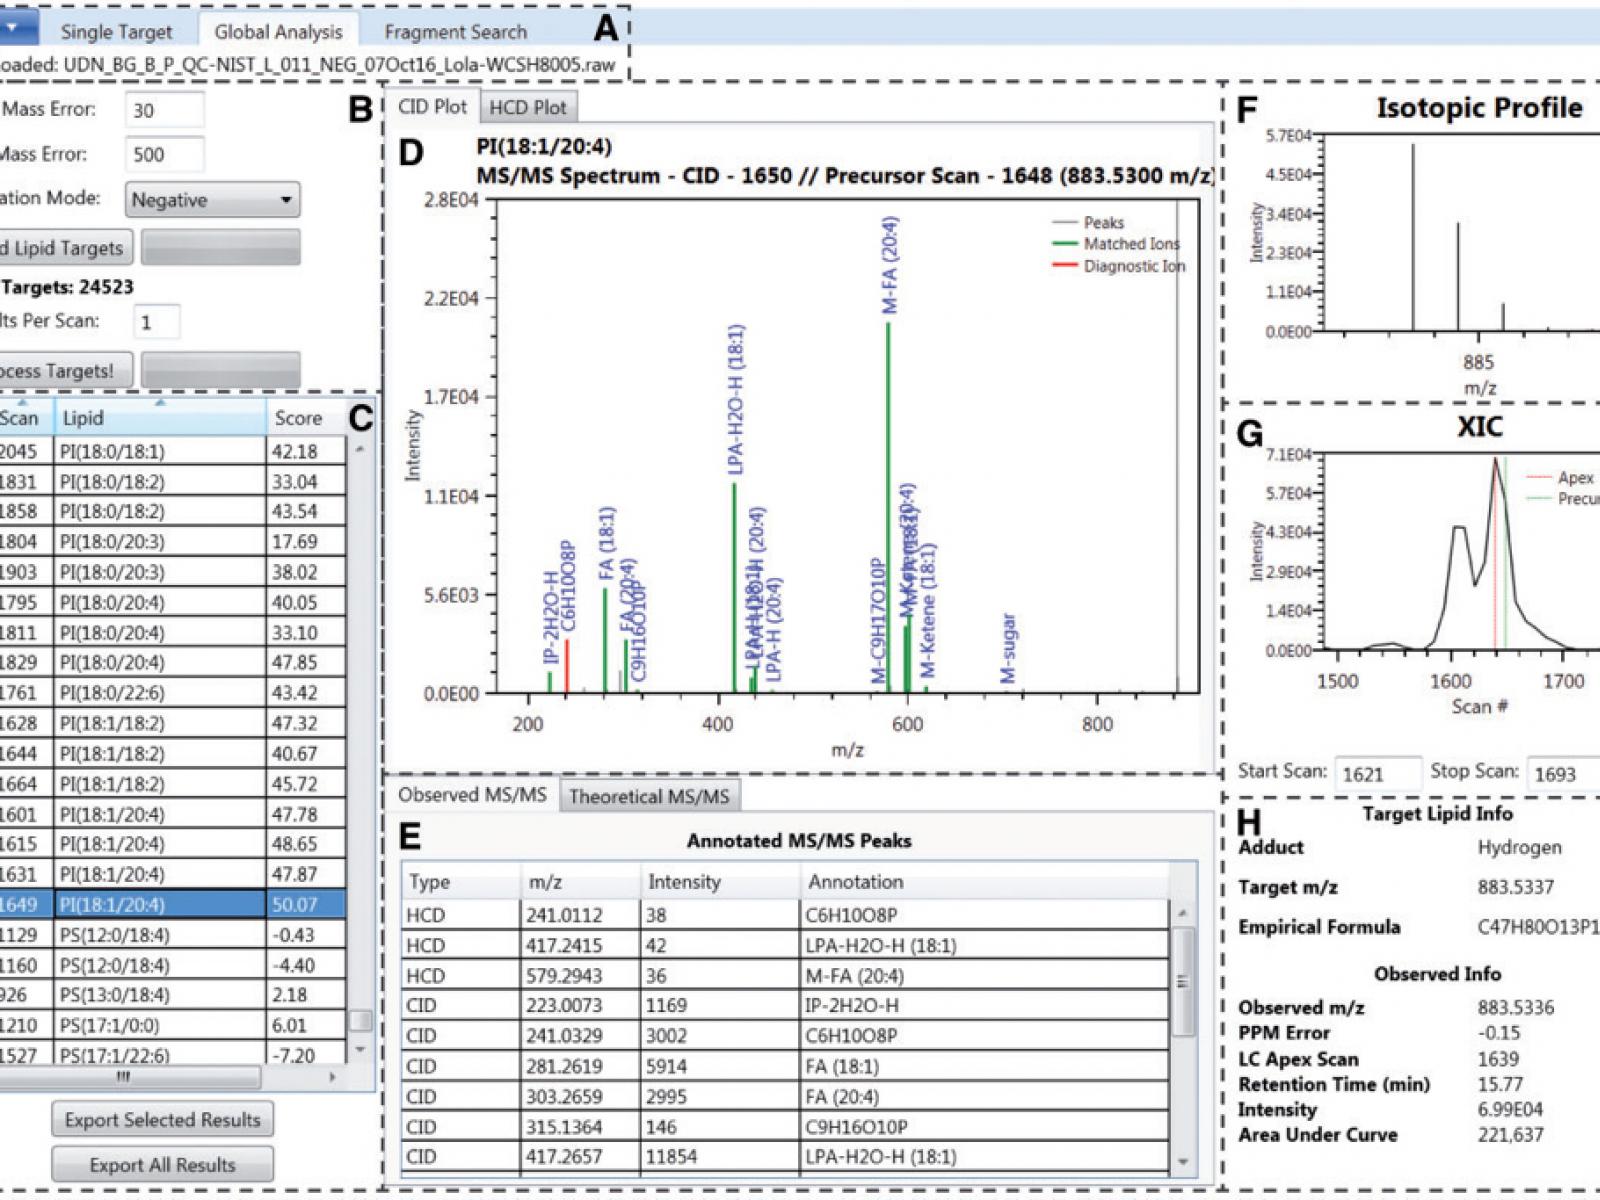
Task: Click the process targets progress bar
Action: tap(220, 371)
